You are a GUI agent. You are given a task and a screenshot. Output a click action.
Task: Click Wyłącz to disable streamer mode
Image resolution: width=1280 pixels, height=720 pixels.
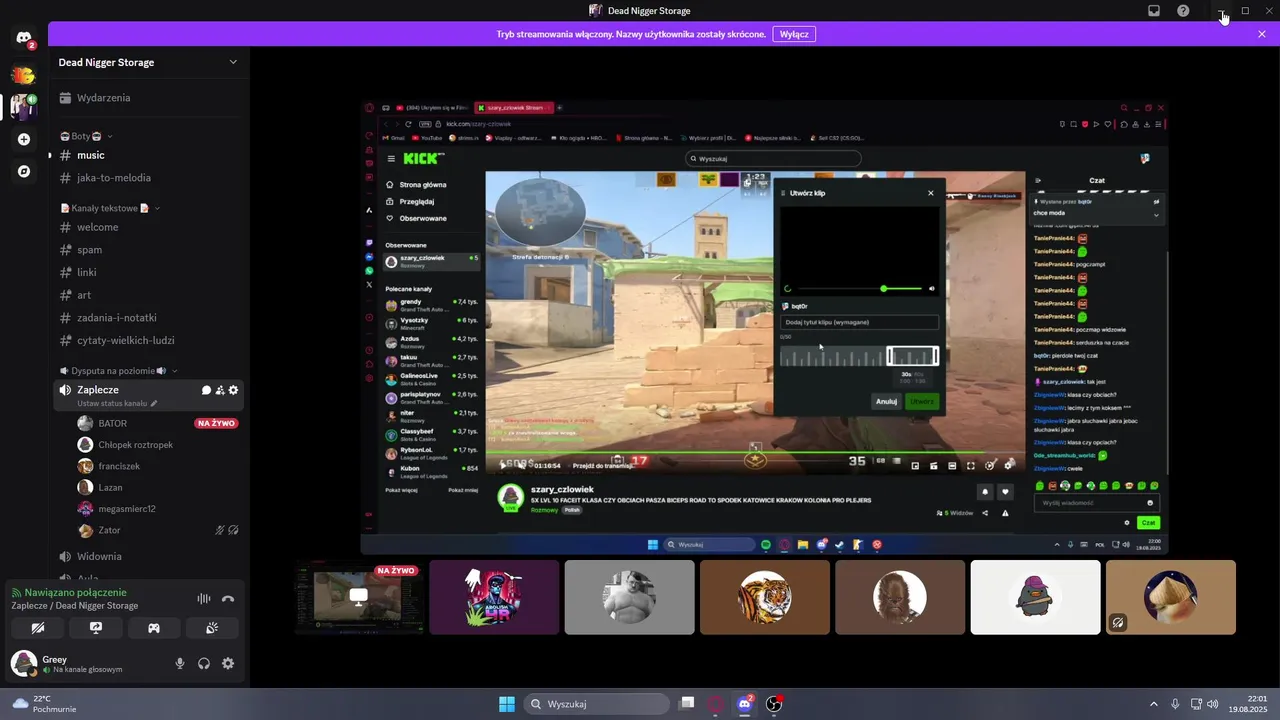794,34
